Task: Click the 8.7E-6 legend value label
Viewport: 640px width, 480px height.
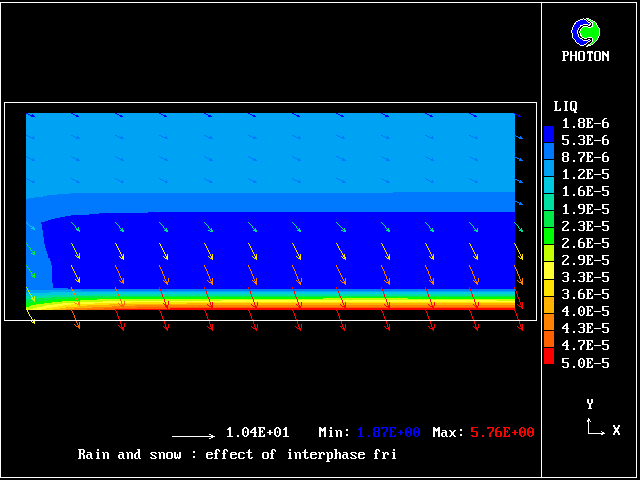Action: 585,157
